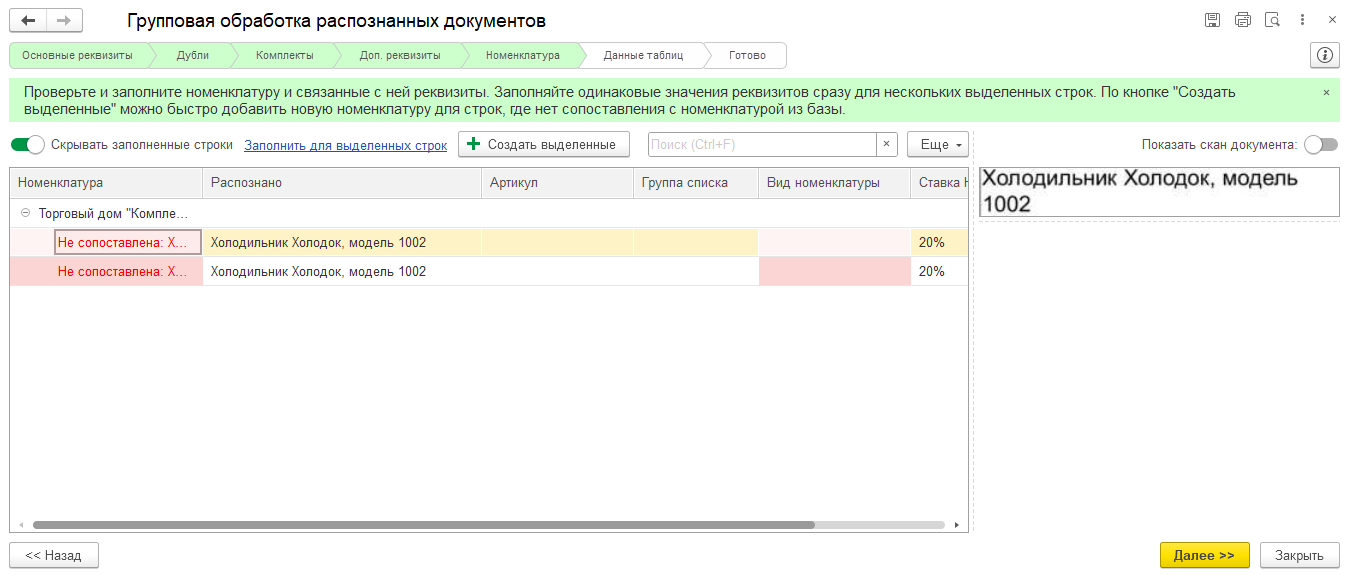Open the three-dot more options menu

pyautogui.click(x=1304, y=20)
